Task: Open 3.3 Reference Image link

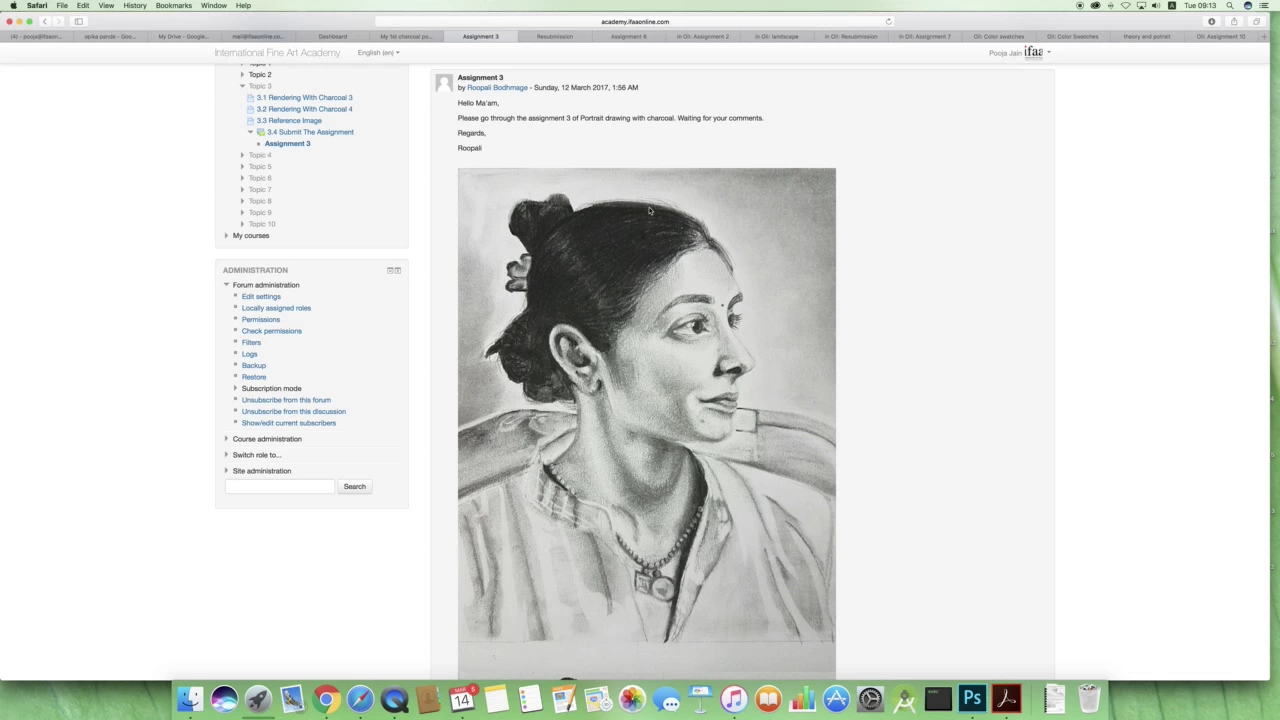Action: tap(289, 121)
